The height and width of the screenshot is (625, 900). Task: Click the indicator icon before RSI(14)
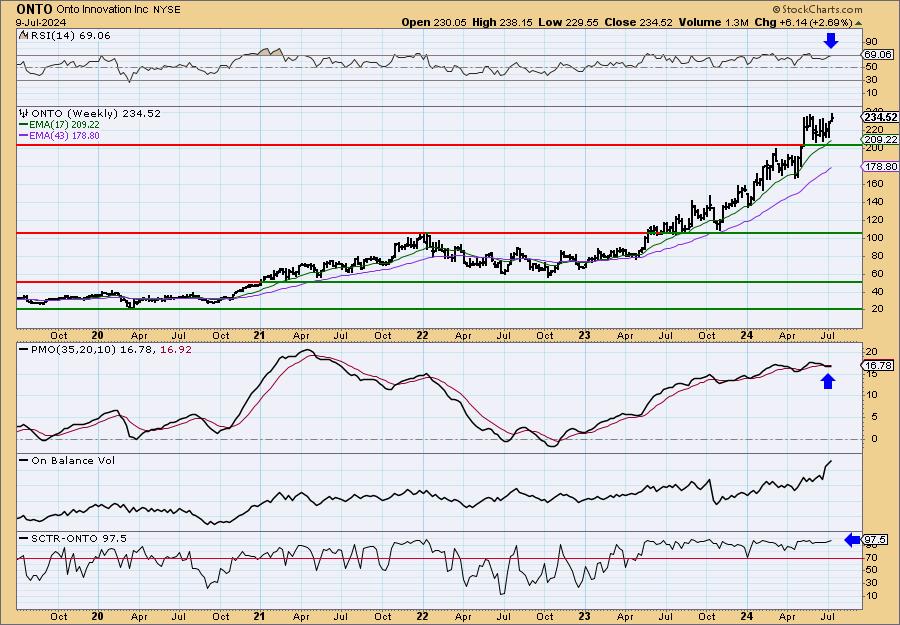[22, 35]
